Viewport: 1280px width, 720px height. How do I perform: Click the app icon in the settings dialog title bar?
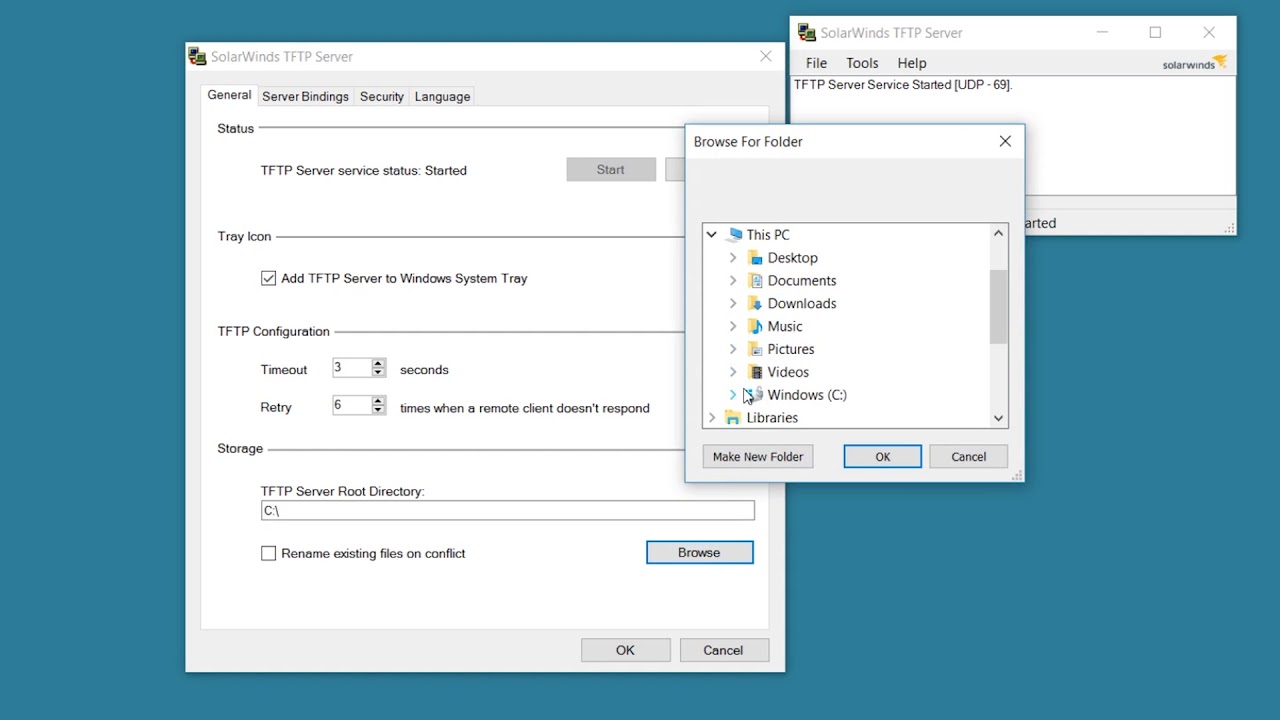pyautogui.click(x=198, y=57)
